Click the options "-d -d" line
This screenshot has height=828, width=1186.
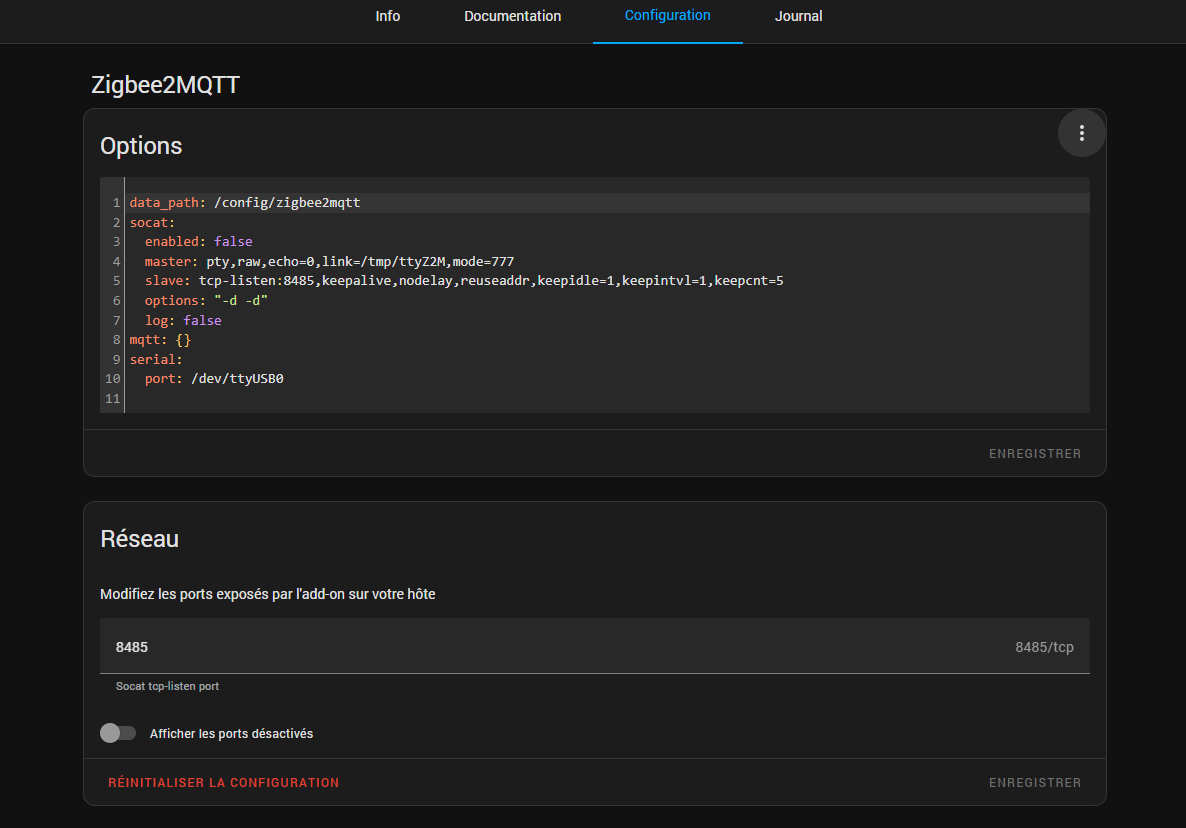pyautogui.click(x=206, y=300)
